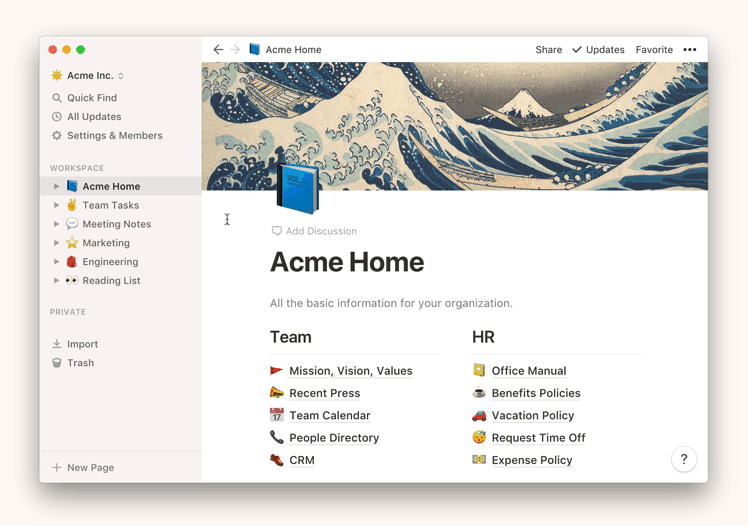This screenshot has width=748, height=526.
Task: Click the blue book icon in breadcrumb
Action: [x=255, y=49]
